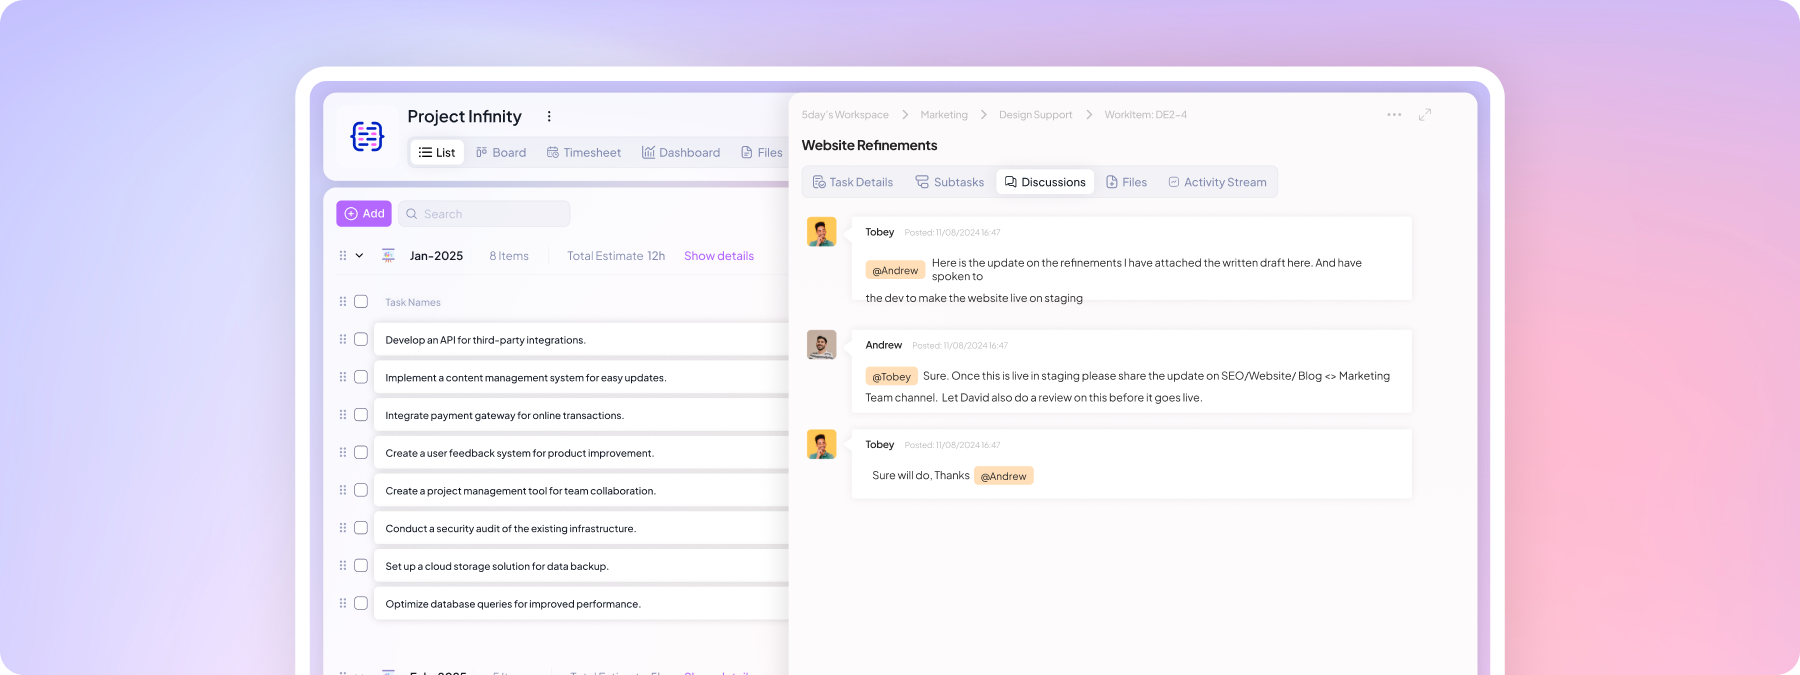The width and height of the screenshot is (1800, 675).
Task: Check the Develop an API task checkbox
Action: [x=361, y=340]
